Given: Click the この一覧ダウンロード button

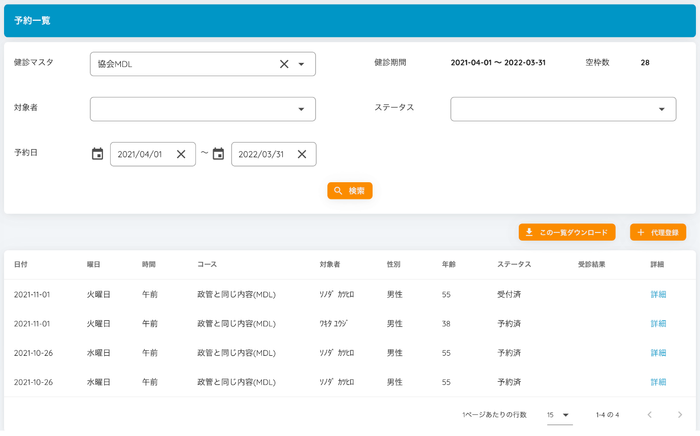Looking at the screenshot, I should 567,232.
